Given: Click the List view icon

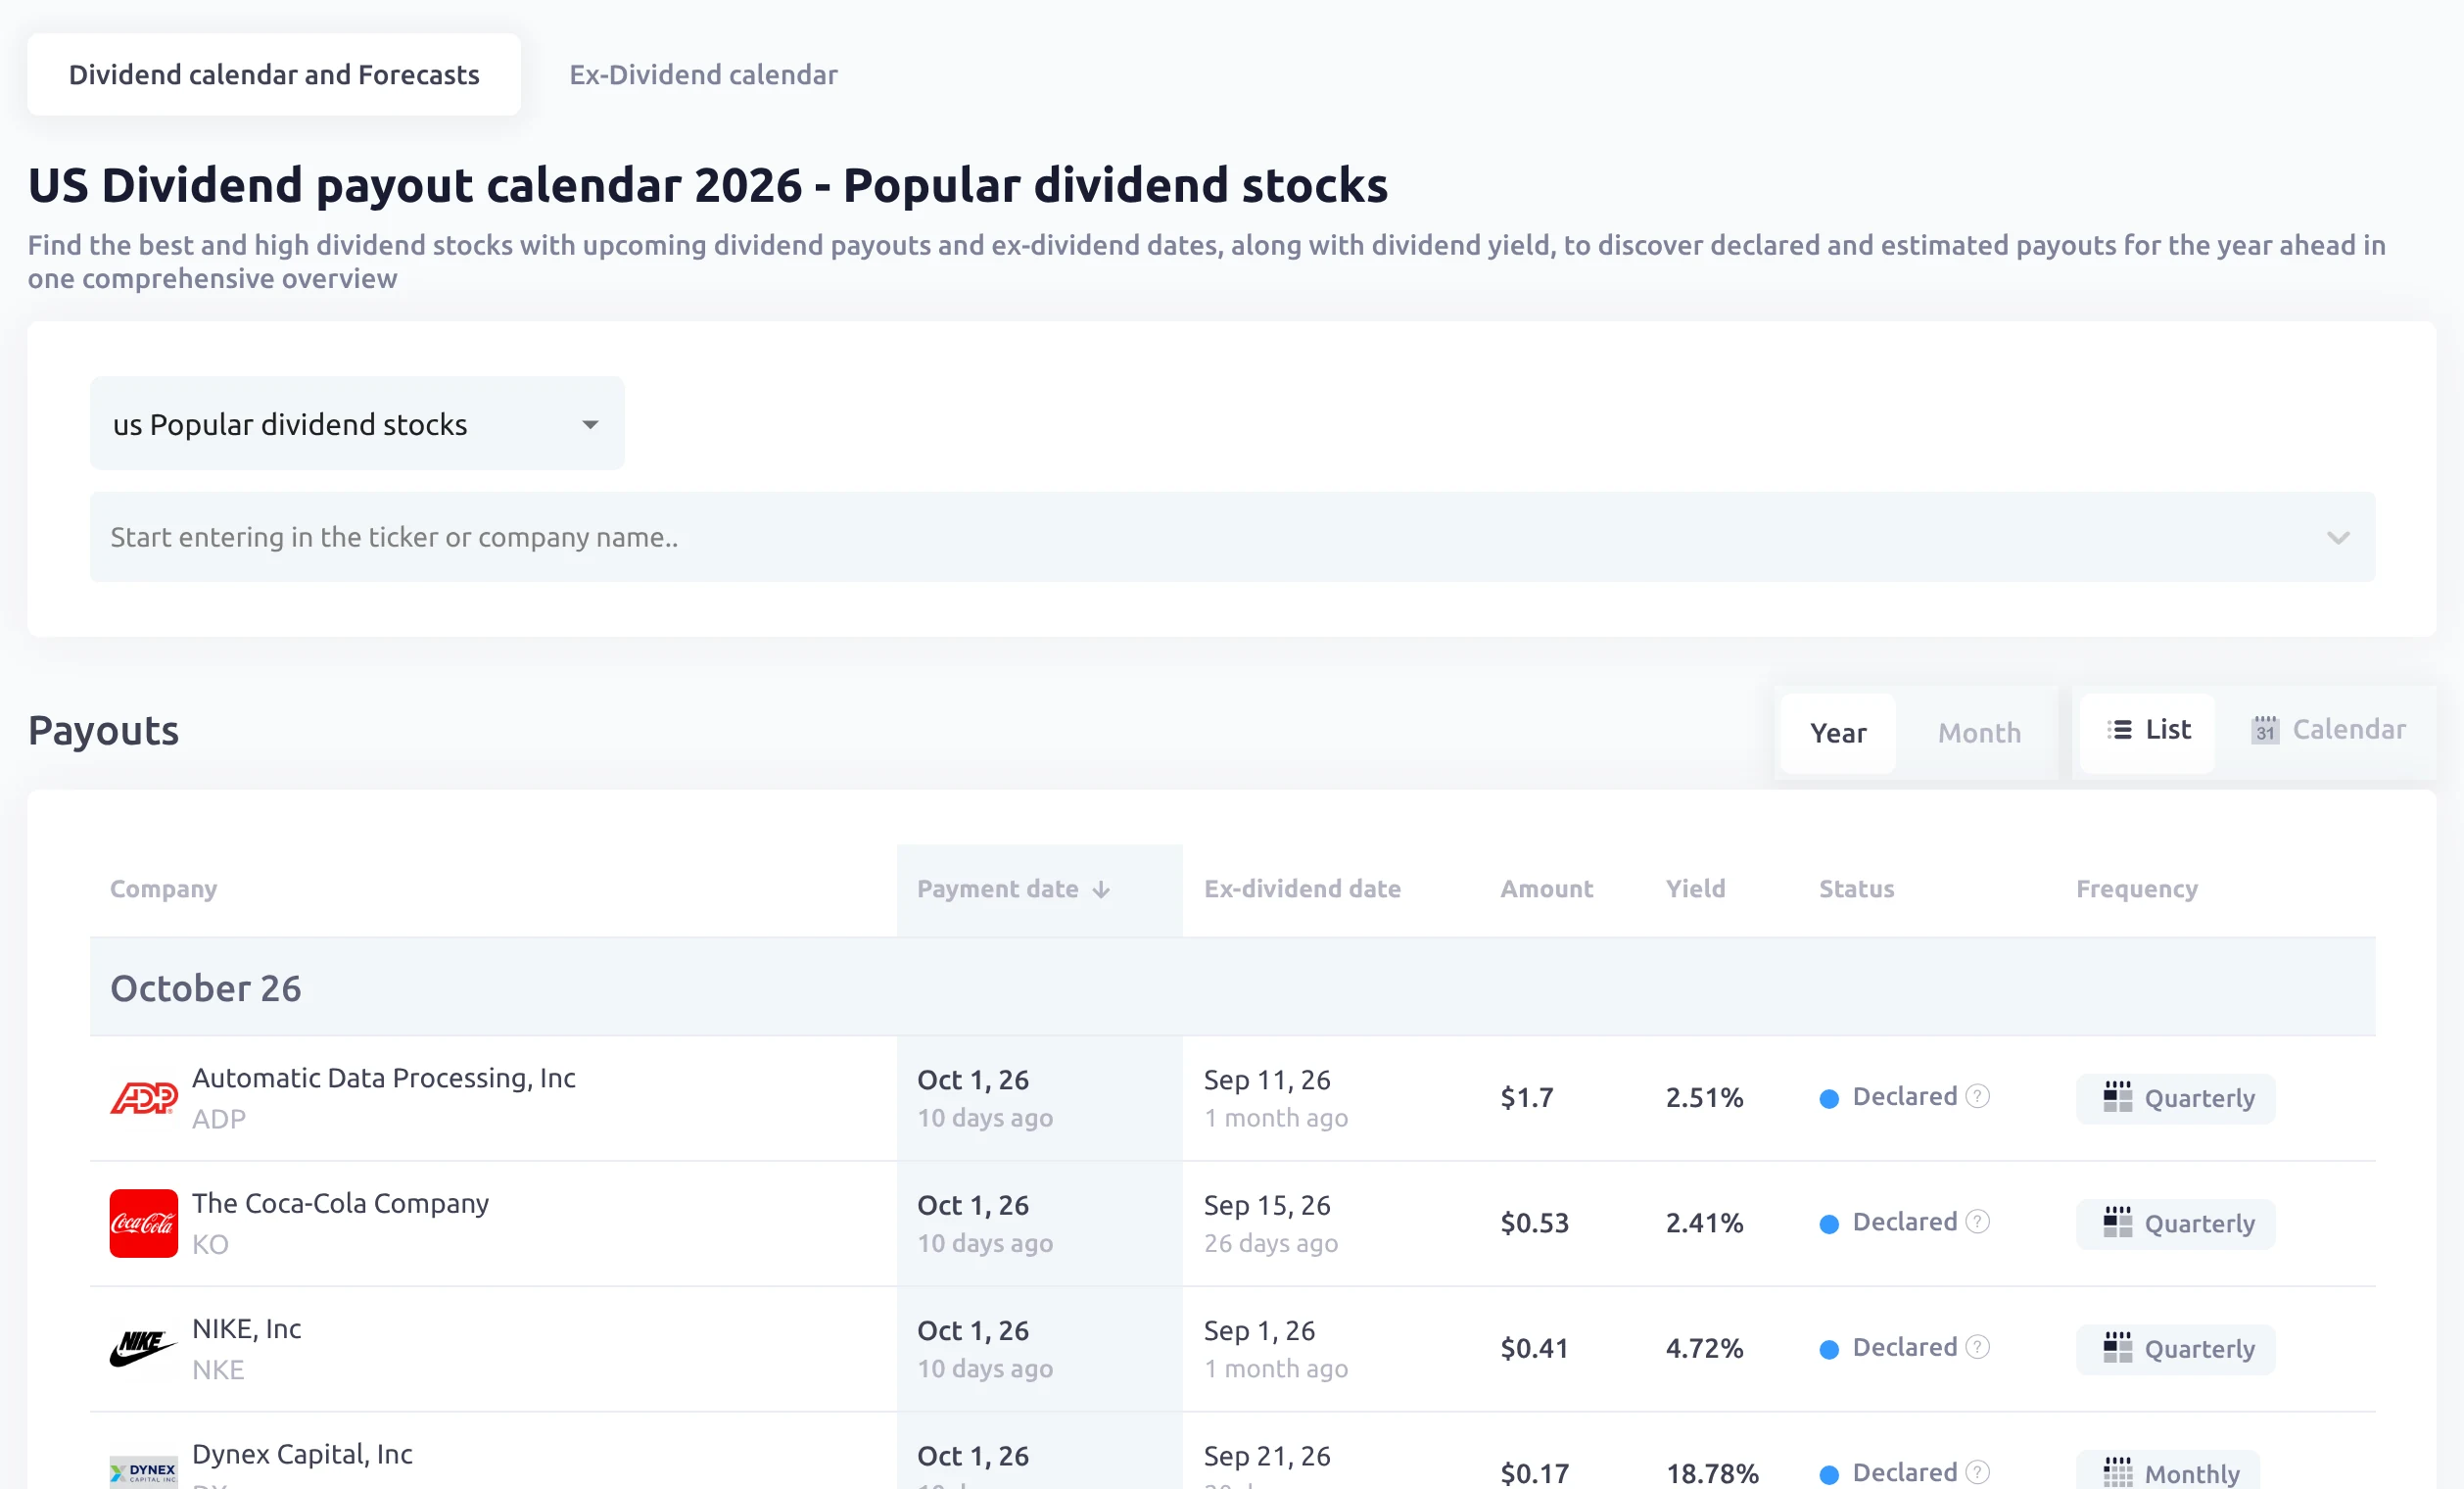Looking at the screenshot, I should point(2119,730).
